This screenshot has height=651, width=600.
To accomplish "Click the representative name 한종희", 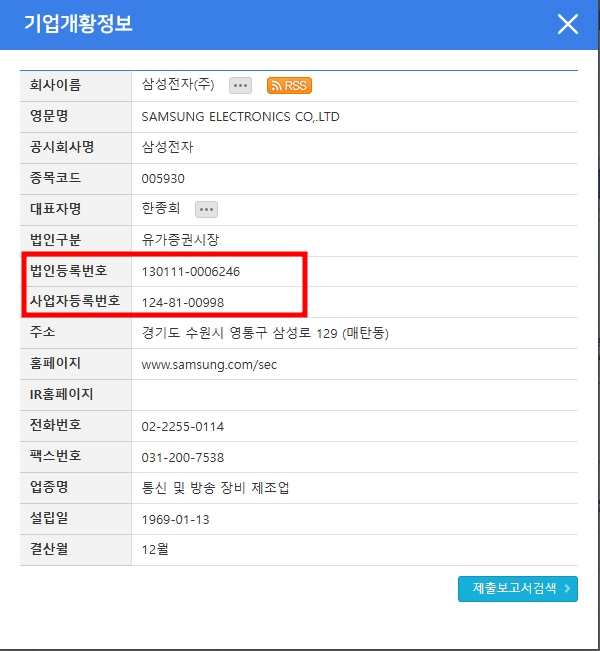I will pos(161,208).
